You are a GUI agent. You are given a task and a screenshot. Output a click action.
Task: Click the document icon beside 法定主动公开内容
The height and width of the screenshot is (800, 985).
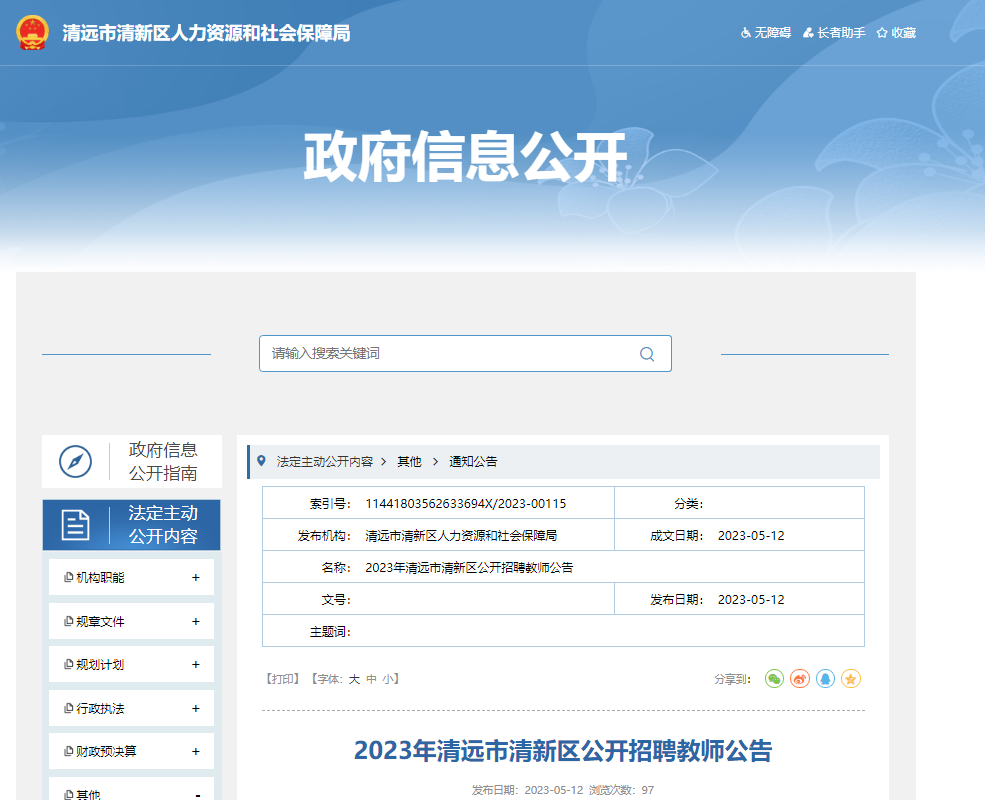coord(76,525)
